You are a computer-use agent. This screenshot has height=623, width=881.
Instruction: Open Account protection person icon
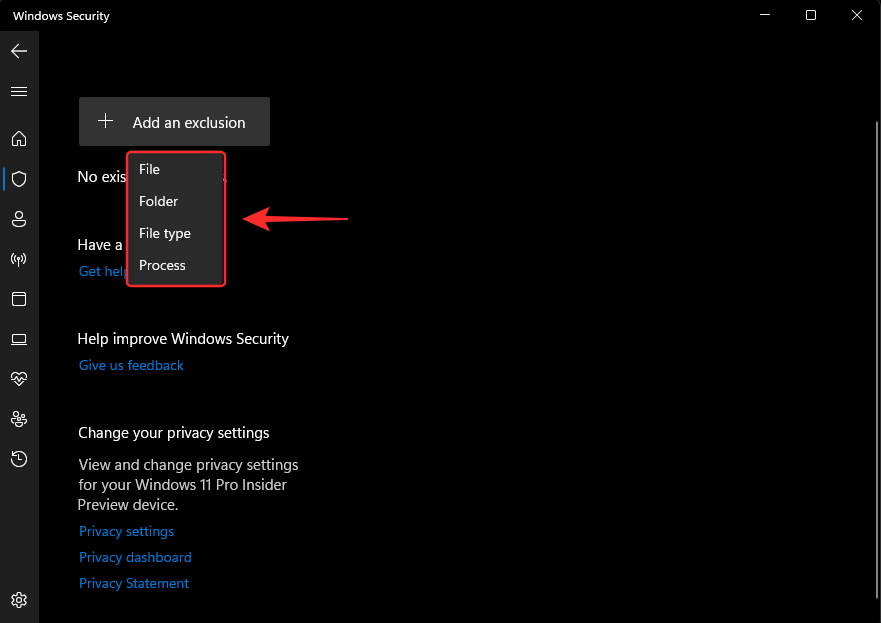click(x=19, y=219)
